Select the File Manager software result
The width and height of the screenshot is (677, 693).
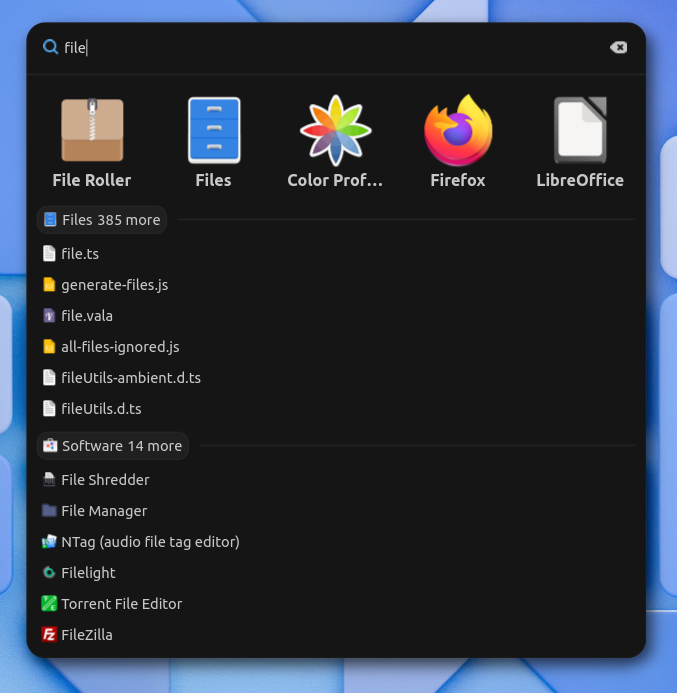point(336,510)
